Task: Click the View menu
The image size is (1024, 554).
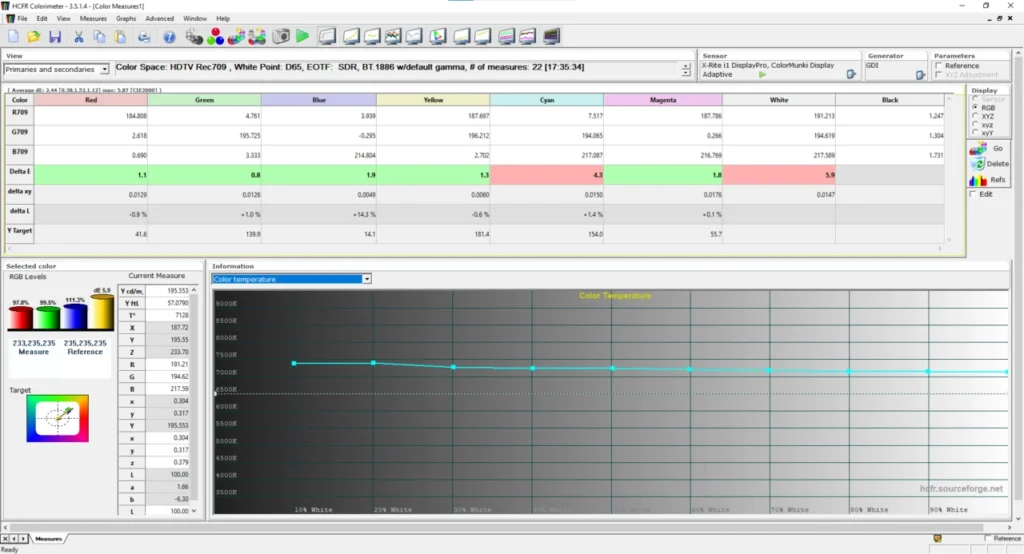Action: [x=63, y=19]
